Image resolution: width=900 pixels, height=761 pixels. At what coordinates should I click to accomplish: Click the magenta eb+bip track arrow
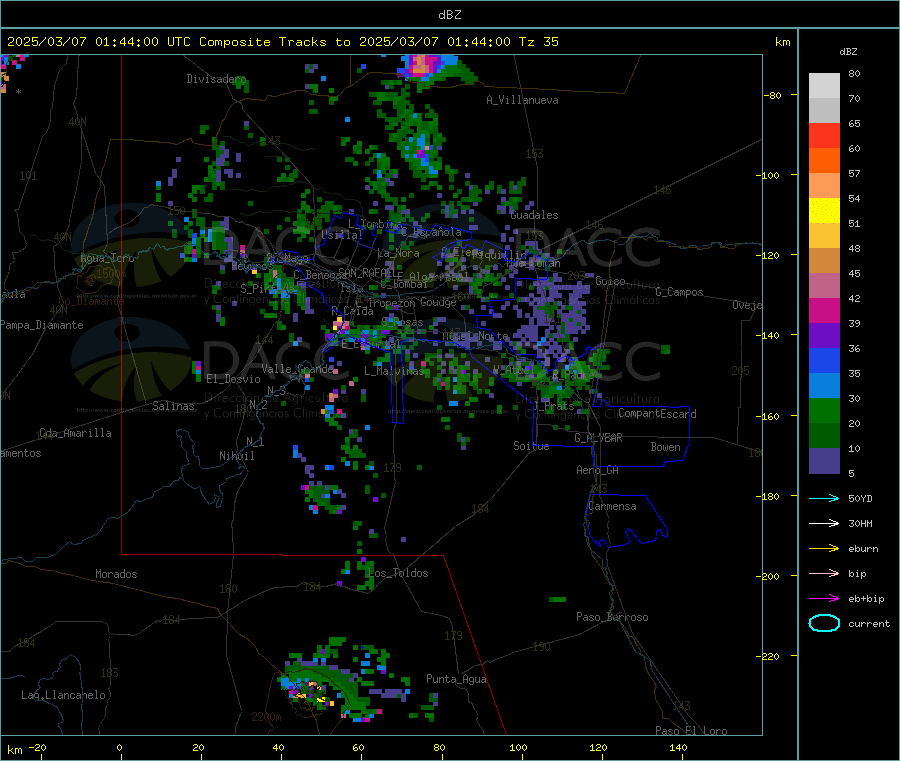click(824, 598)
